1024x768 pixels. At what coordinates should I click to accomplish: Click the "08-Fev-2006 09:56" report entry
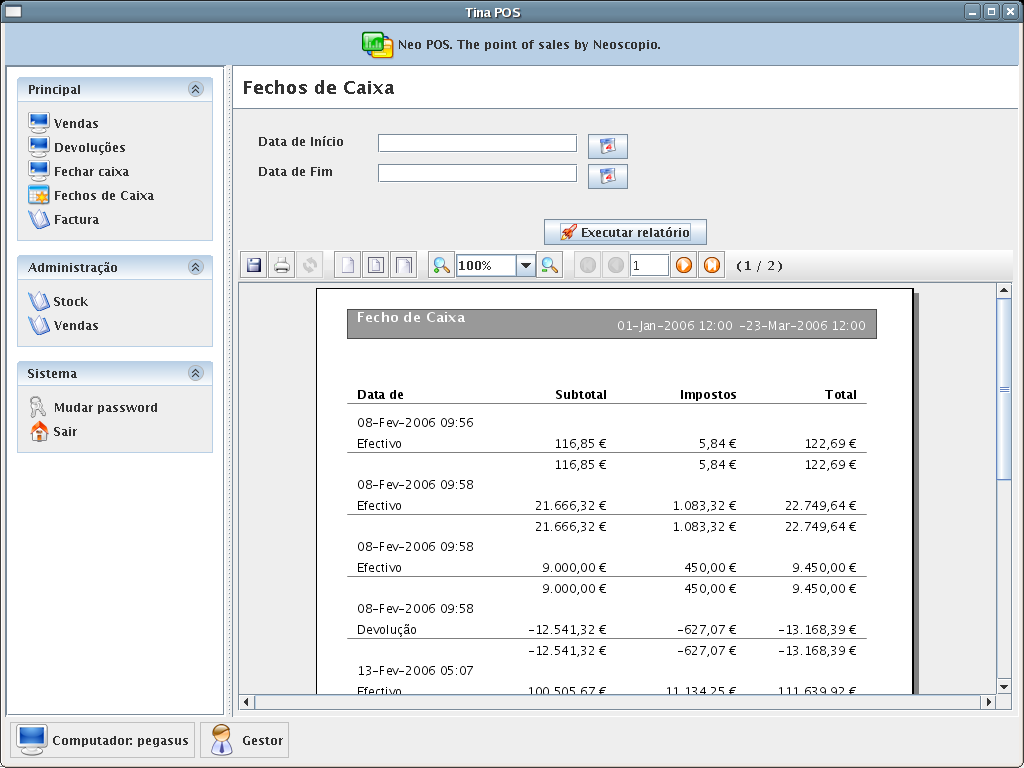pyautogui.click(x=415, y=423)
